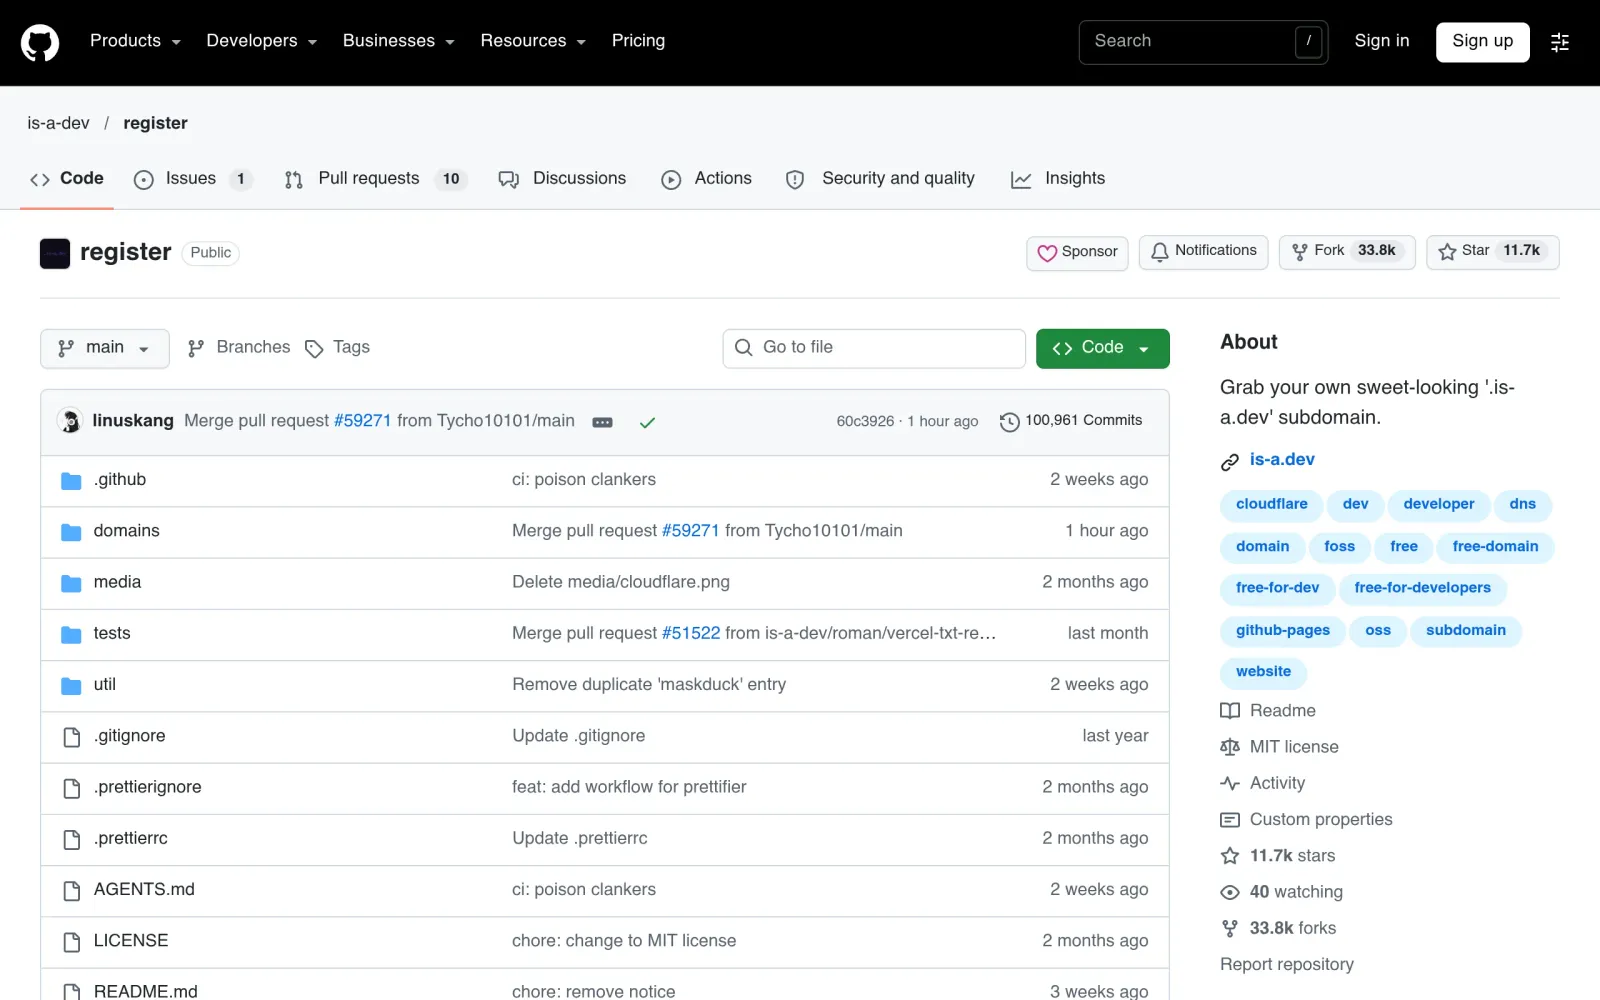Switch to the Pull requests tab
Viewport: 1600px width, 1000px height.
pos(375,179)
